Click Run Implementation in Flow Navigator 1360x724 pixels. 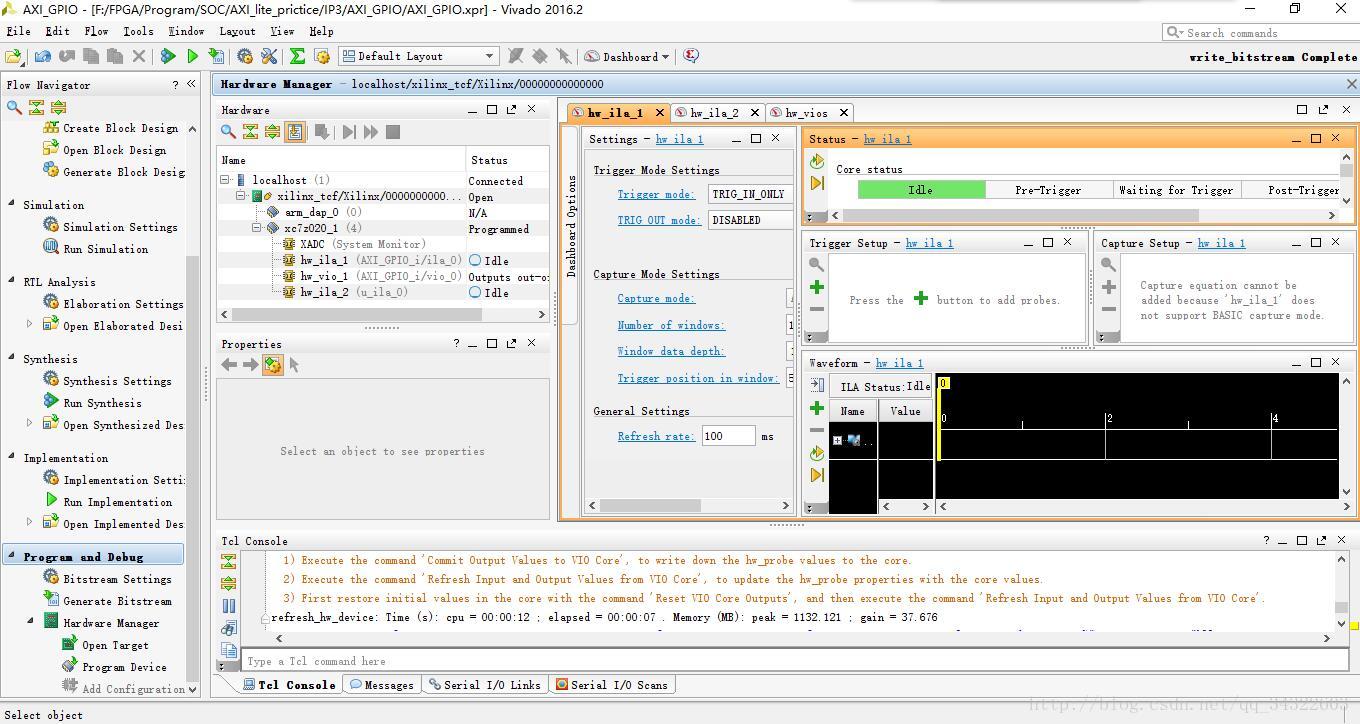pos(118,502)
